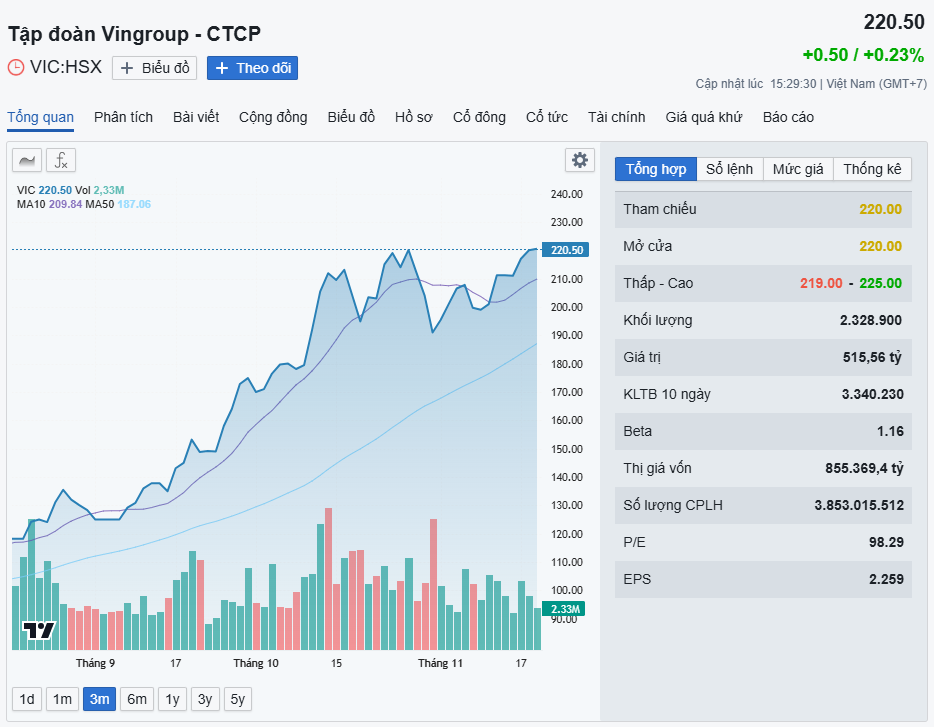Open the Giá quá khứ tab
Screen dimensions: 934x727
point(704,117)
